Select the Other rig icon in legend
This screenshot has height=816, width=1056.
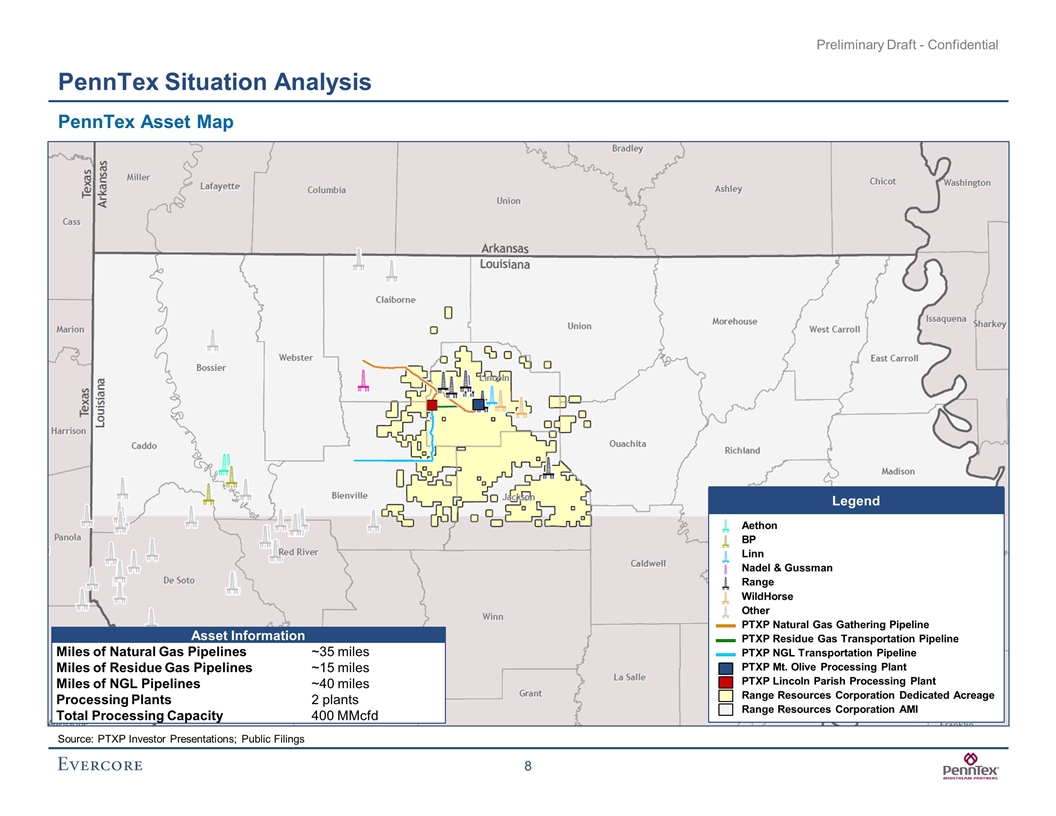tap(725, 611)
